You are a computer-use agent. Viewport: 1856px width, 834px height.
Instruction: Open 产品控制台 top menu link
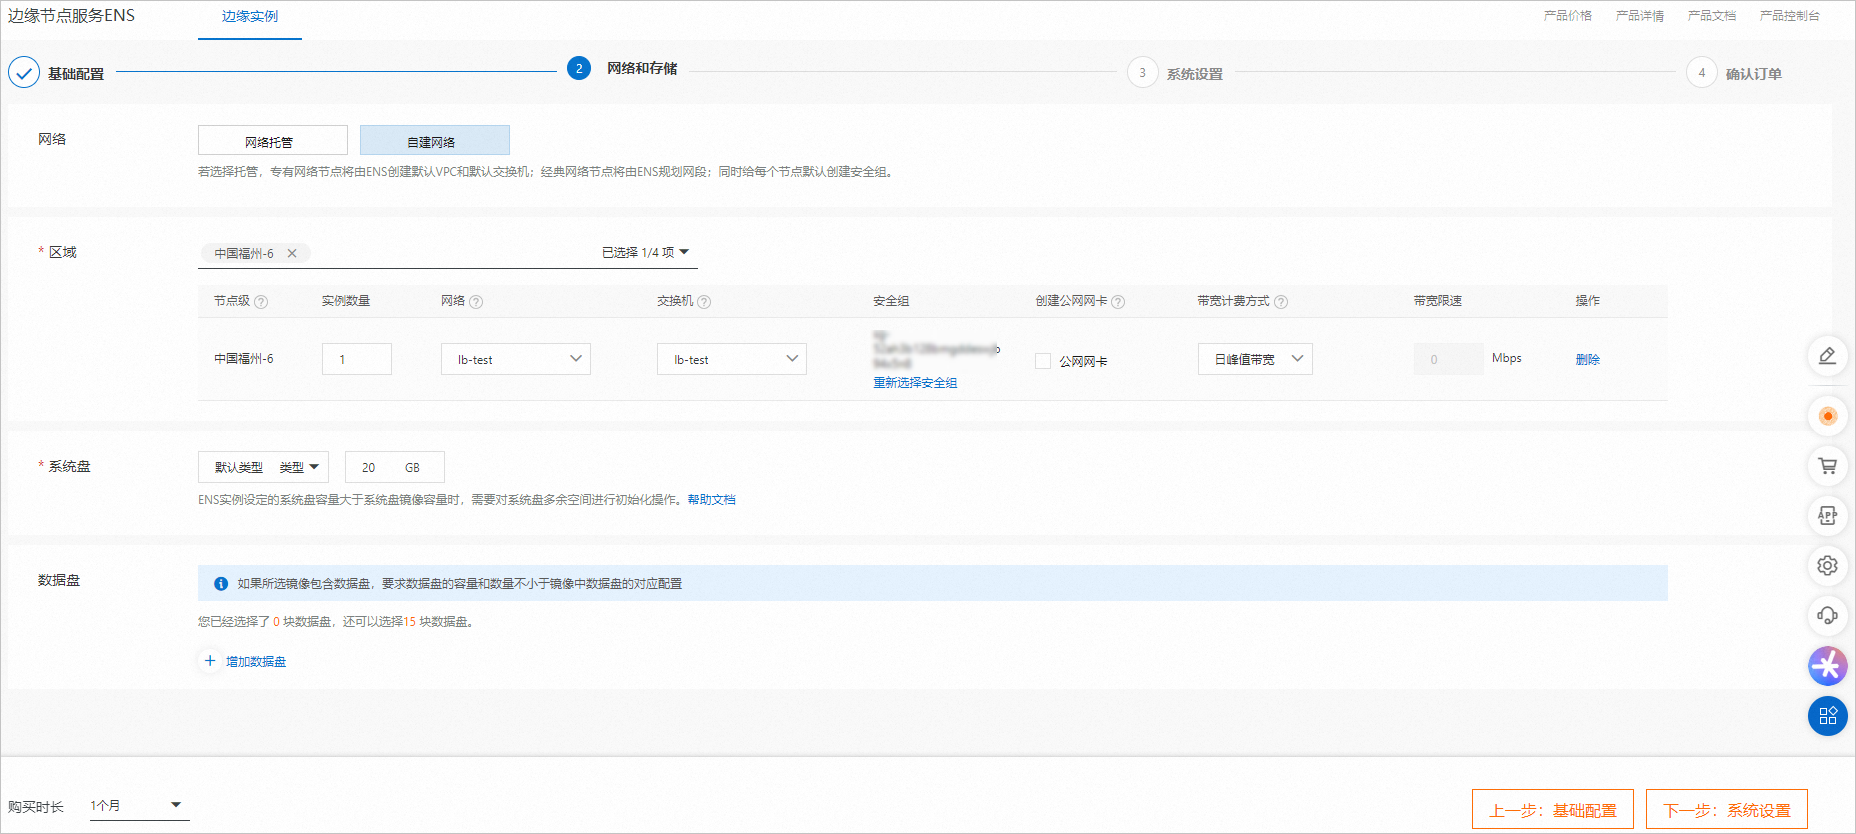tap(1790, 16)
